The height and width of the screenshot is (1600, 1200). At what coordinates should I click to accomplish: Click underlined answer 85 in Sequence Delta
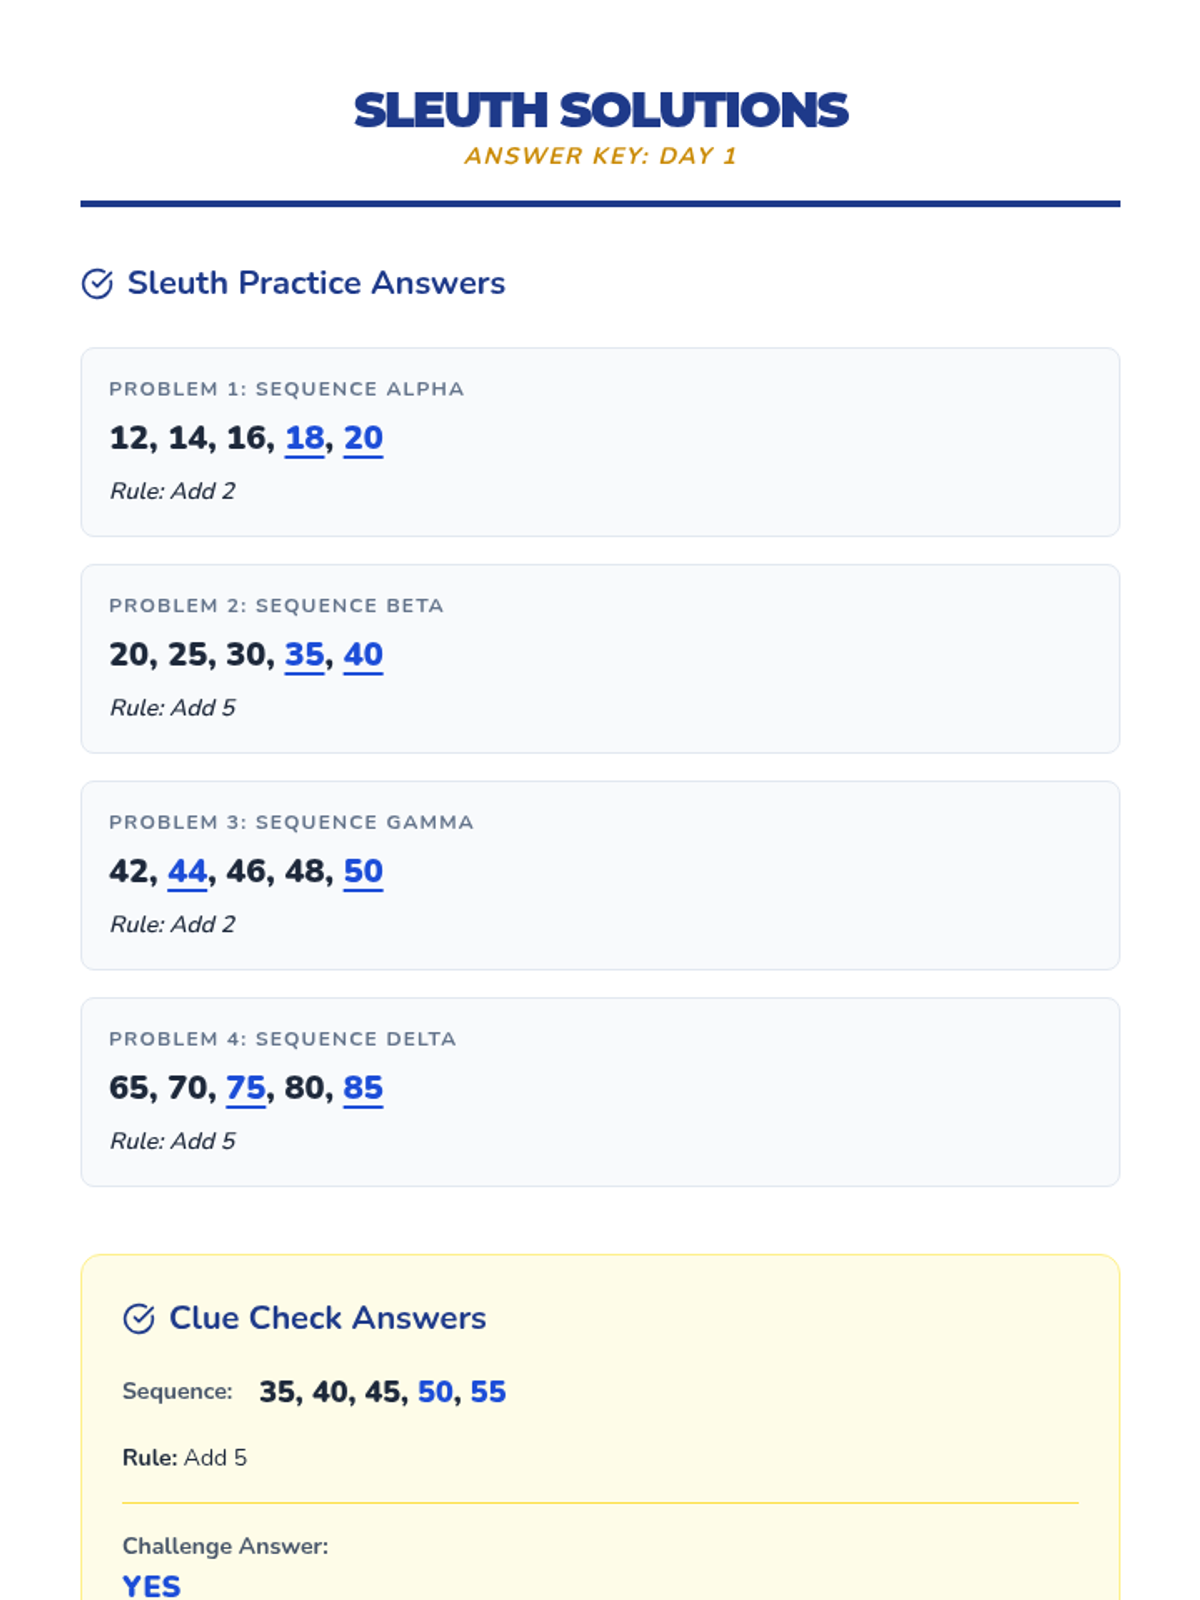pyautogui.click(x=363, y=1089)
